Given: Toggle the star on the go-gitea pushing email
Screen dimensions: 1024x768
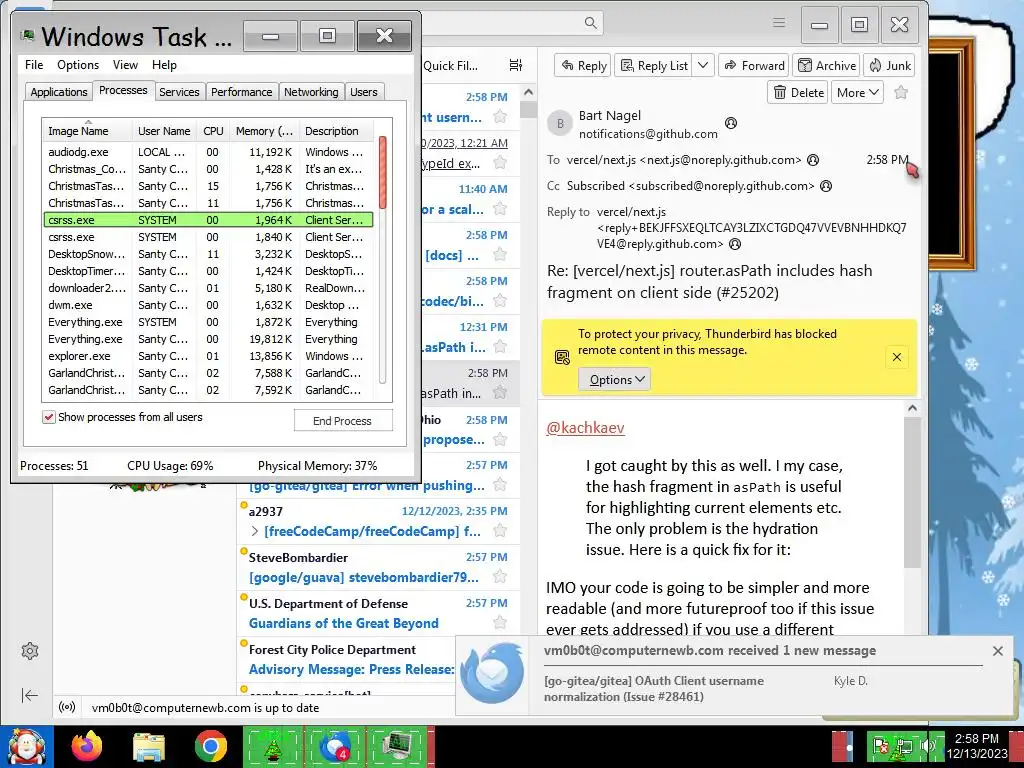Looking at the screenshot, I should pyautogui.click(x=500, y=485).
